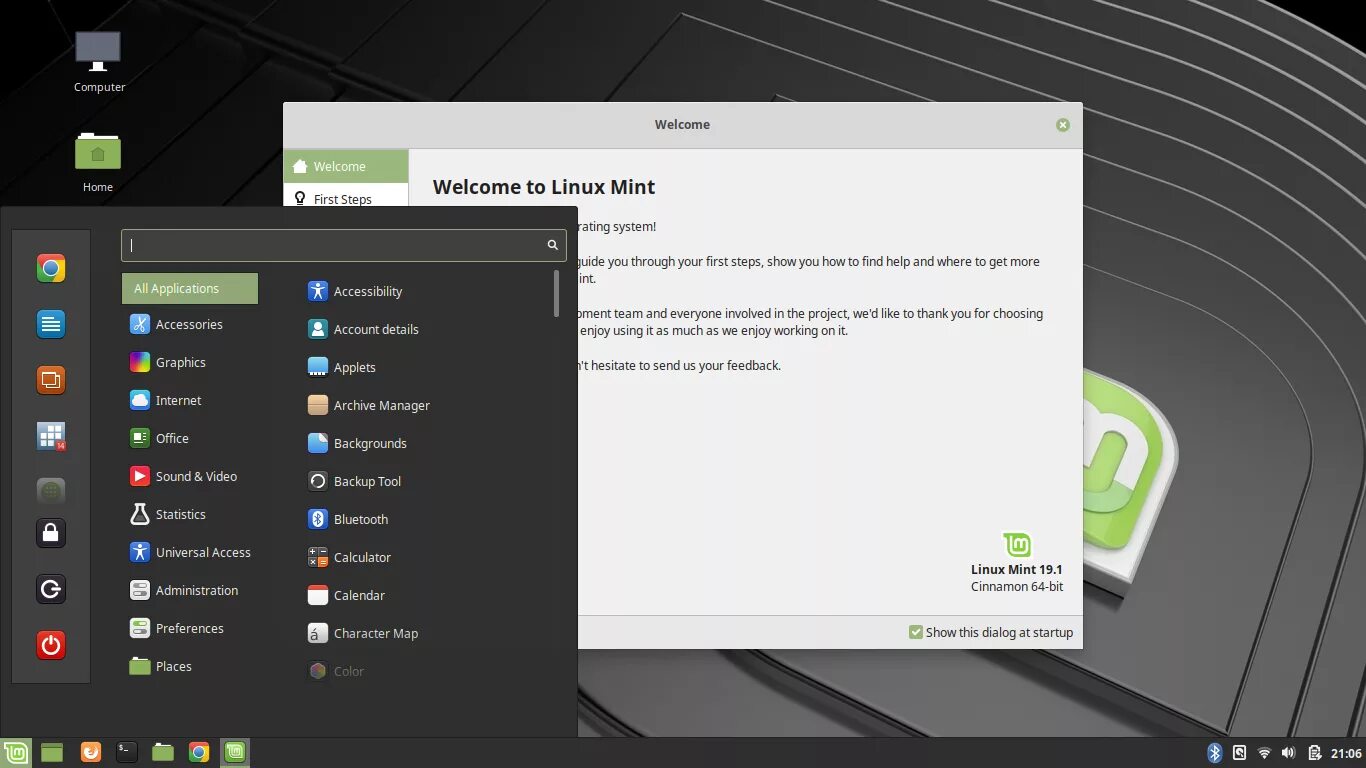This screenshot has height=768, width=1366.
Task: Select All Applications category
Action: click(x=190, y=288)
